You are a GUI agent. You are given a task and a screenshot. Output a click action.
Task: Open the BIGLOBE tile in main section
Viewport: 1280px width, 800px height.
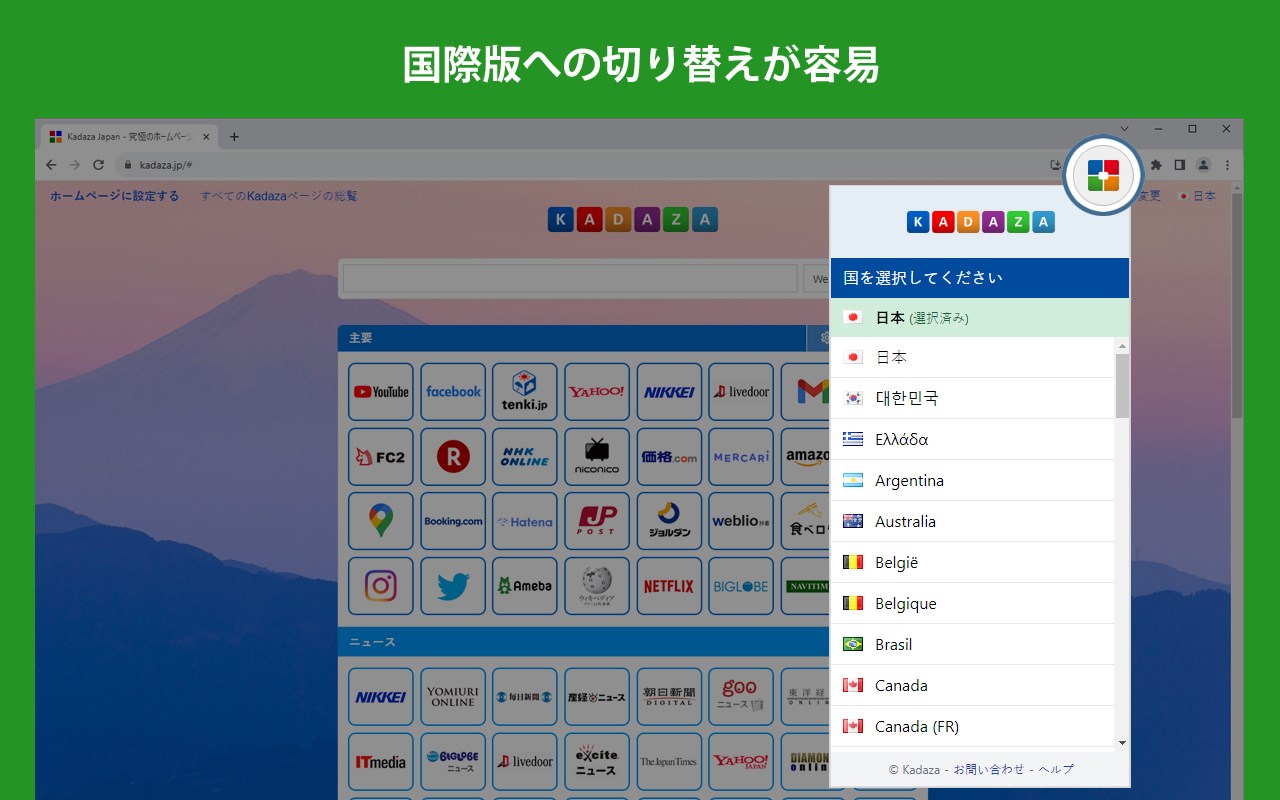[741, 586]
